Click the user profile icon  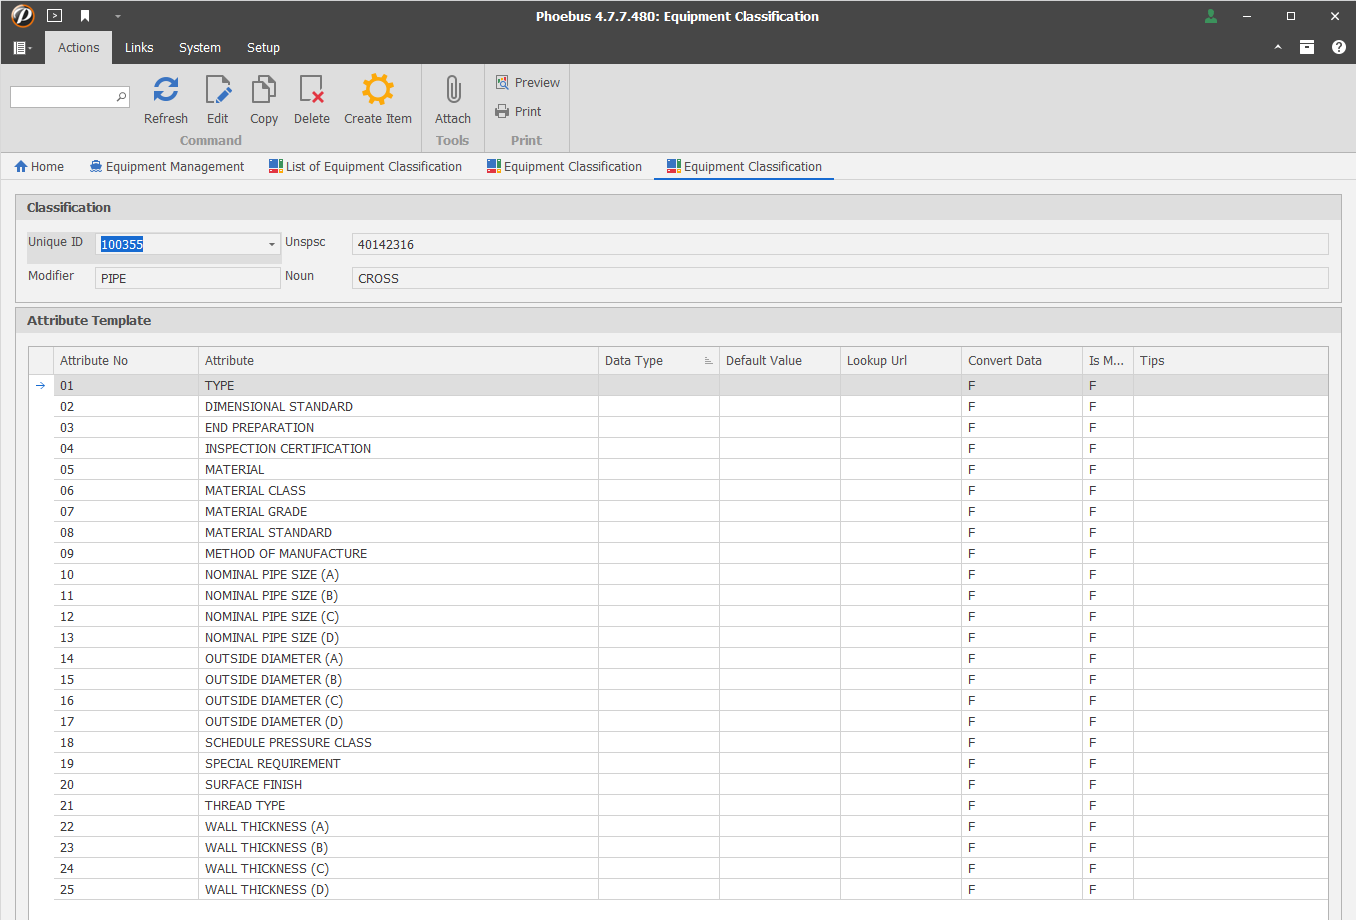[1211, 16]
